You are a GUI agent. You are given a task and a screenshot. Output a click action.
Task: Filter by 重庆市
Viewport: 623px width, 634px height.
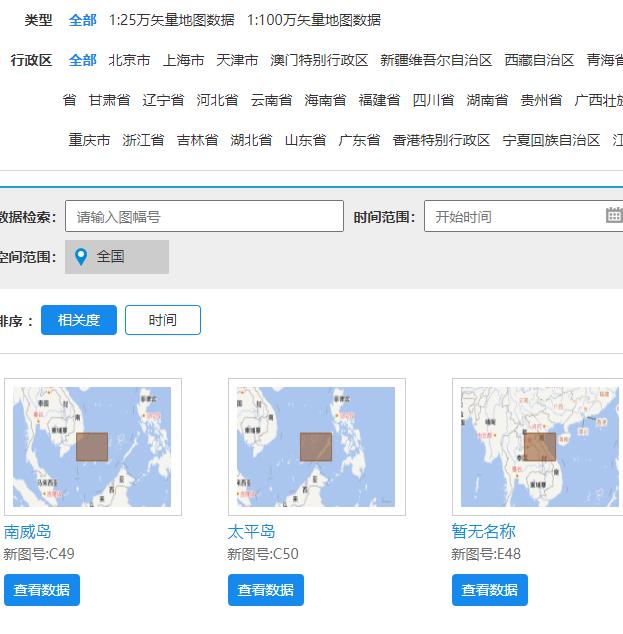(89, 140)
